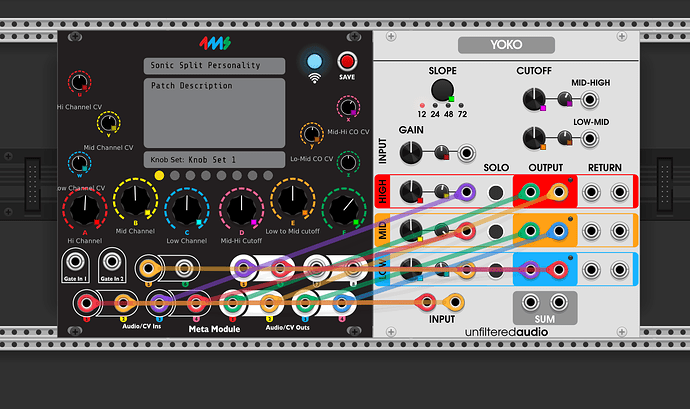The image size is (690, 409).
Task: Click the 4ms logo on Meta Module
Action: (x=215, y=43)
